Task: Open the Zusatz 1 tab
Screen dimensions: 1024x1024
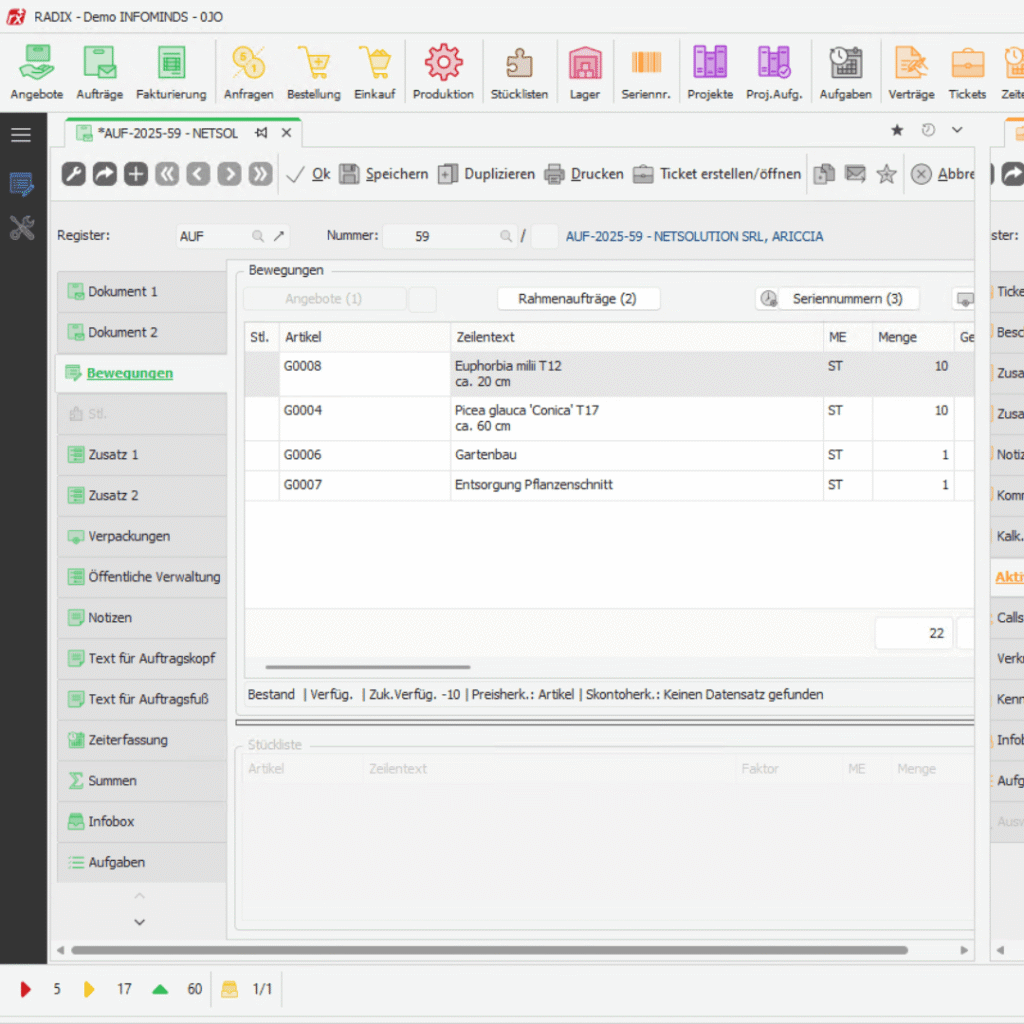Action: pyautogui.click(x=142, y=455)
